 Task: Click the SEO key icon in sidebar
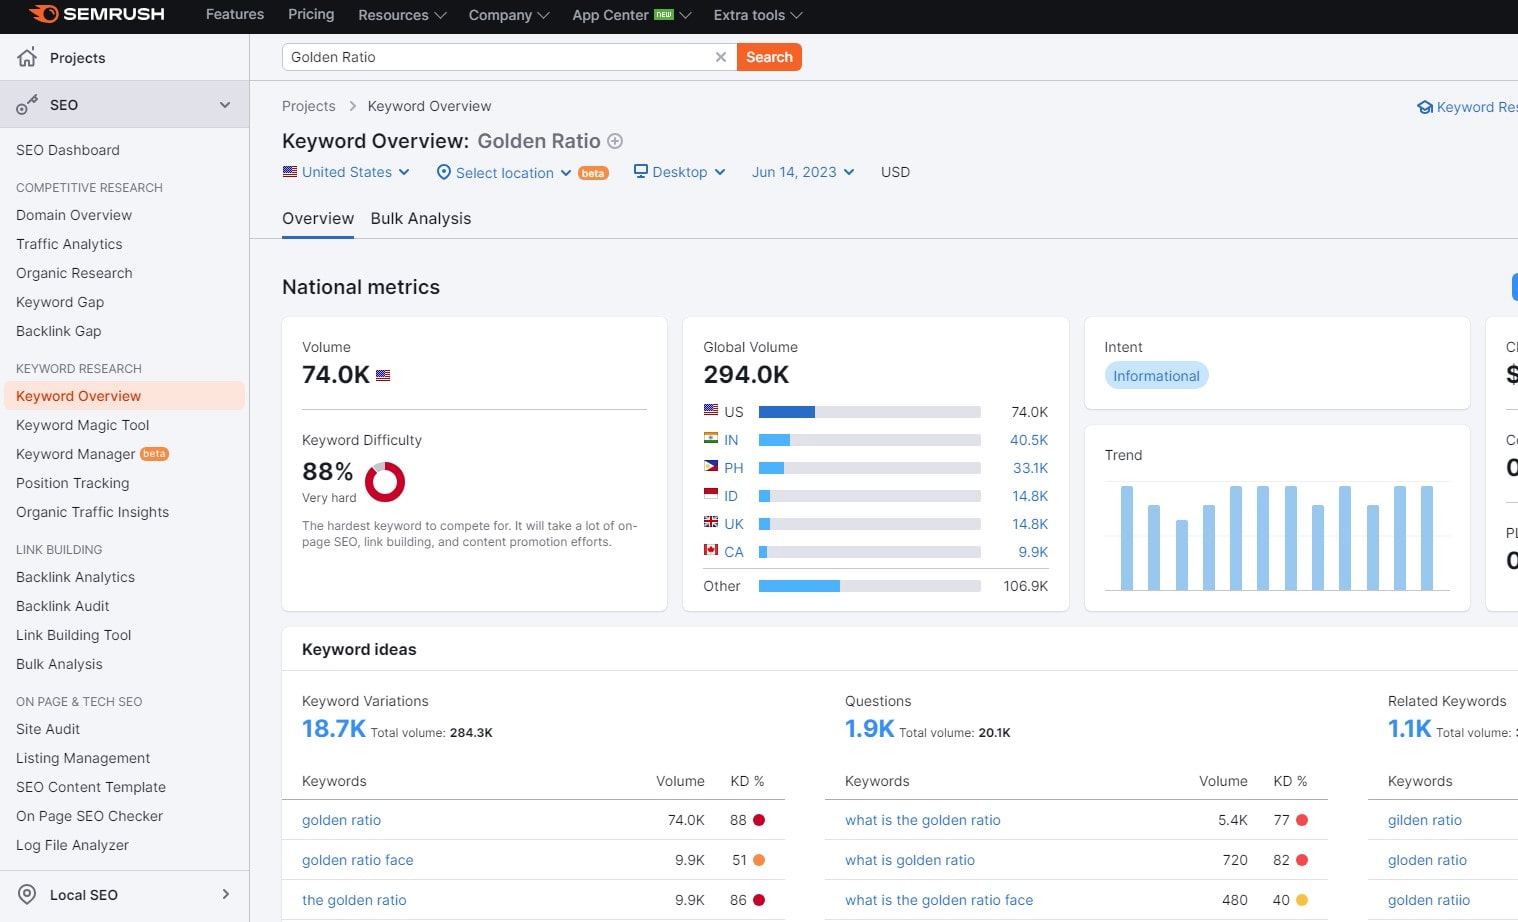pyautogui.click(x=27, y=105)
